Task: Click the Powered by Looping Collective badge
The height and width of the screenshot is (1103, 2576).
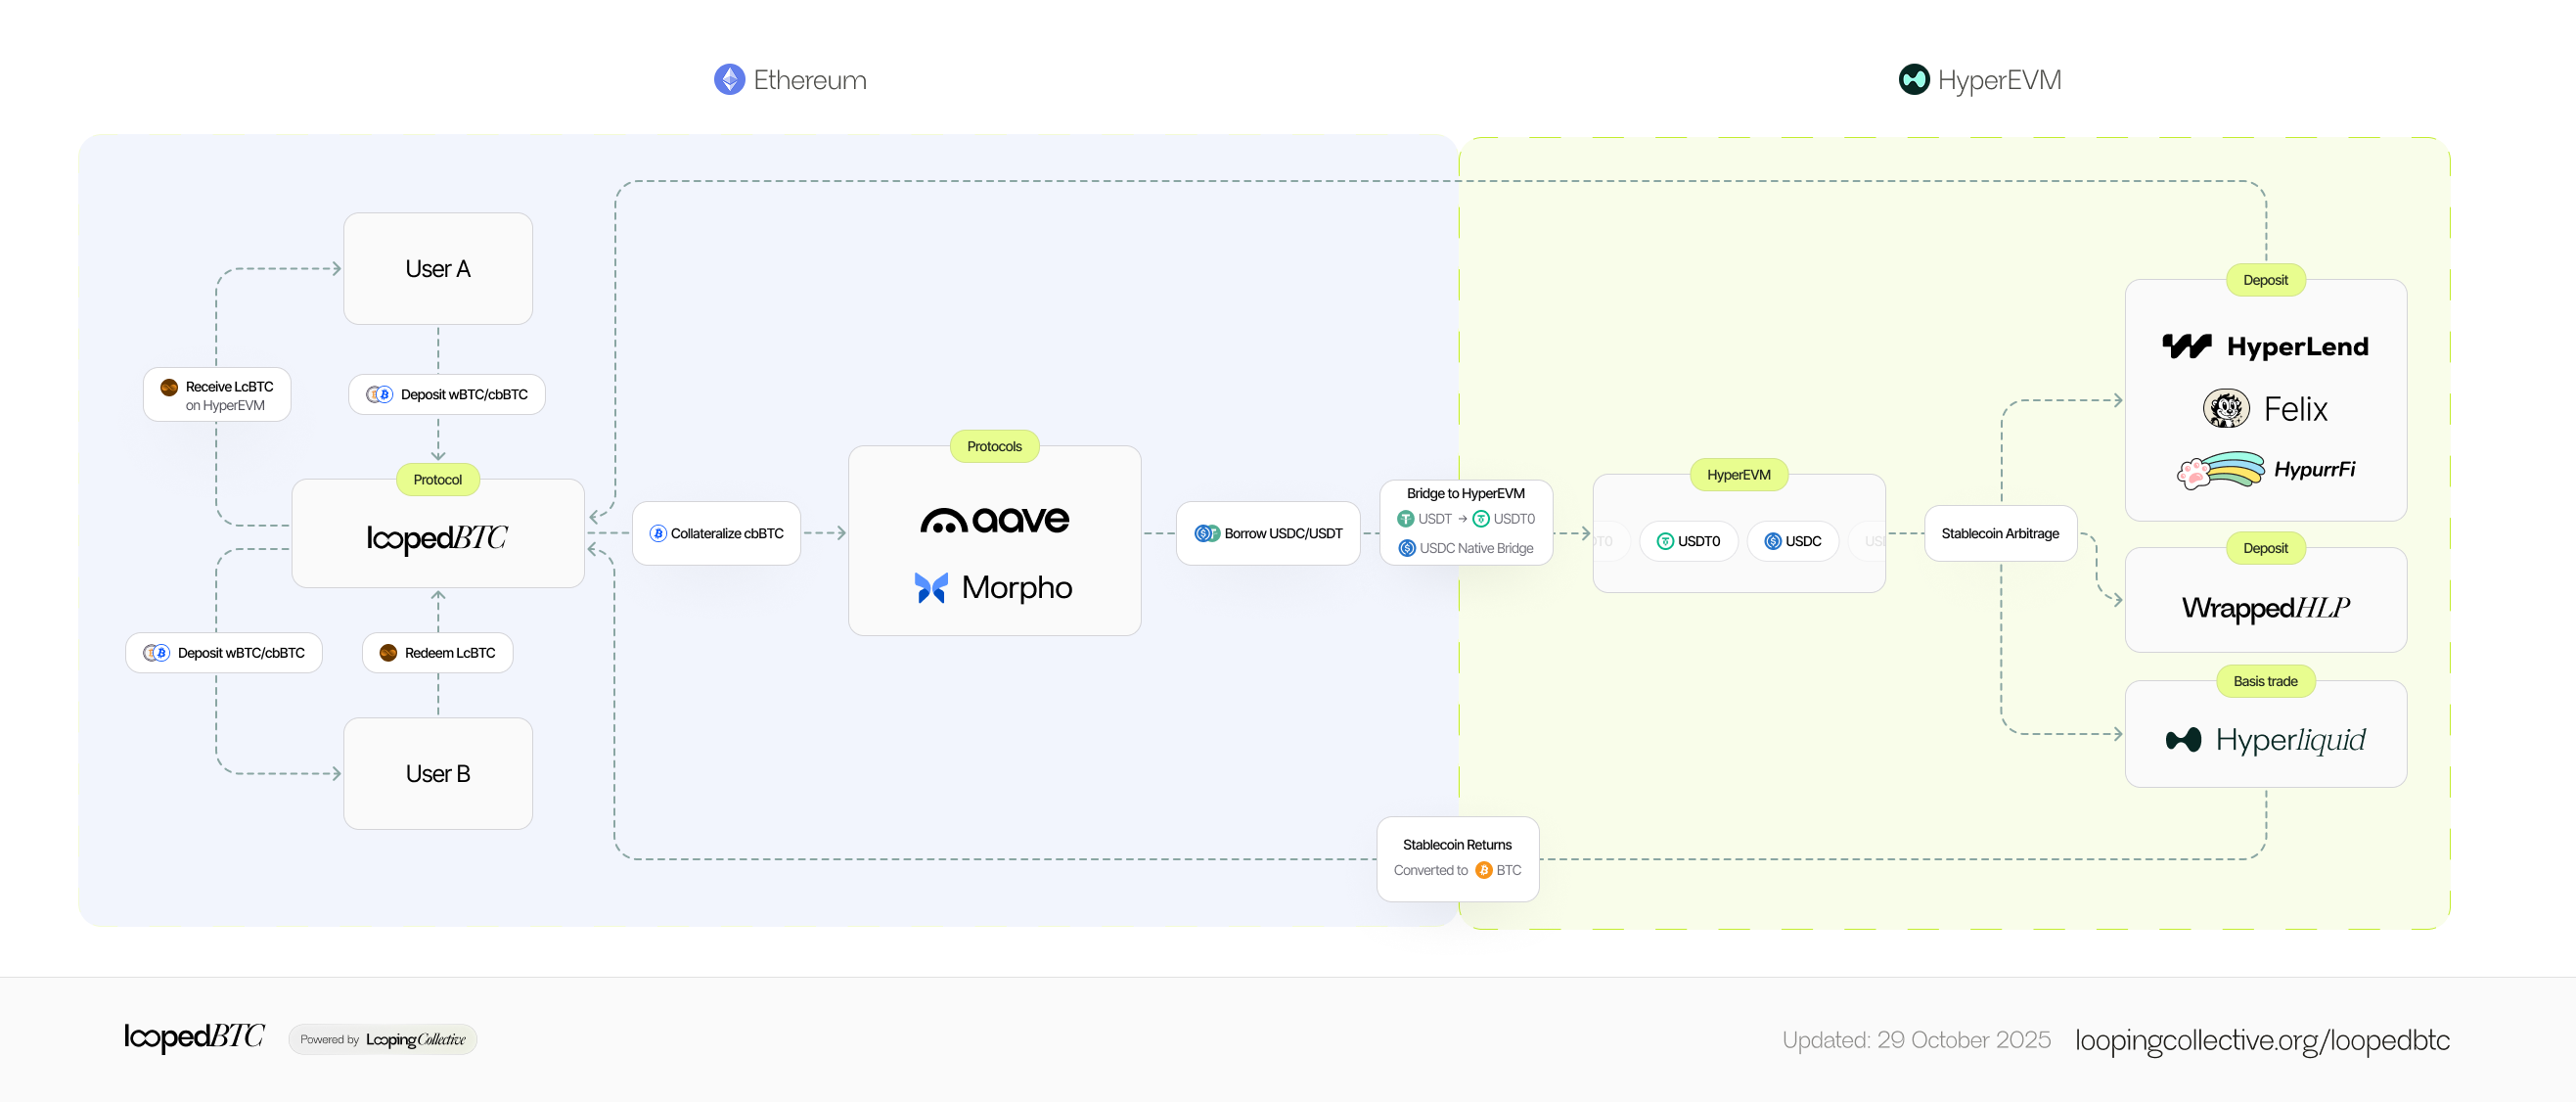Action: tap(382, 1040)
